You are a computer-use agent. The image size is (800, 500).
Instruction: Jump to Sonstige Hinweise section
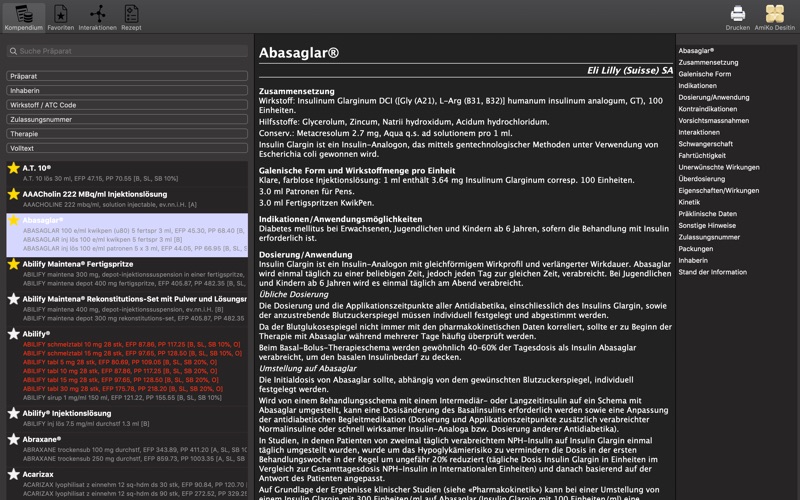[x=707, y=226]
